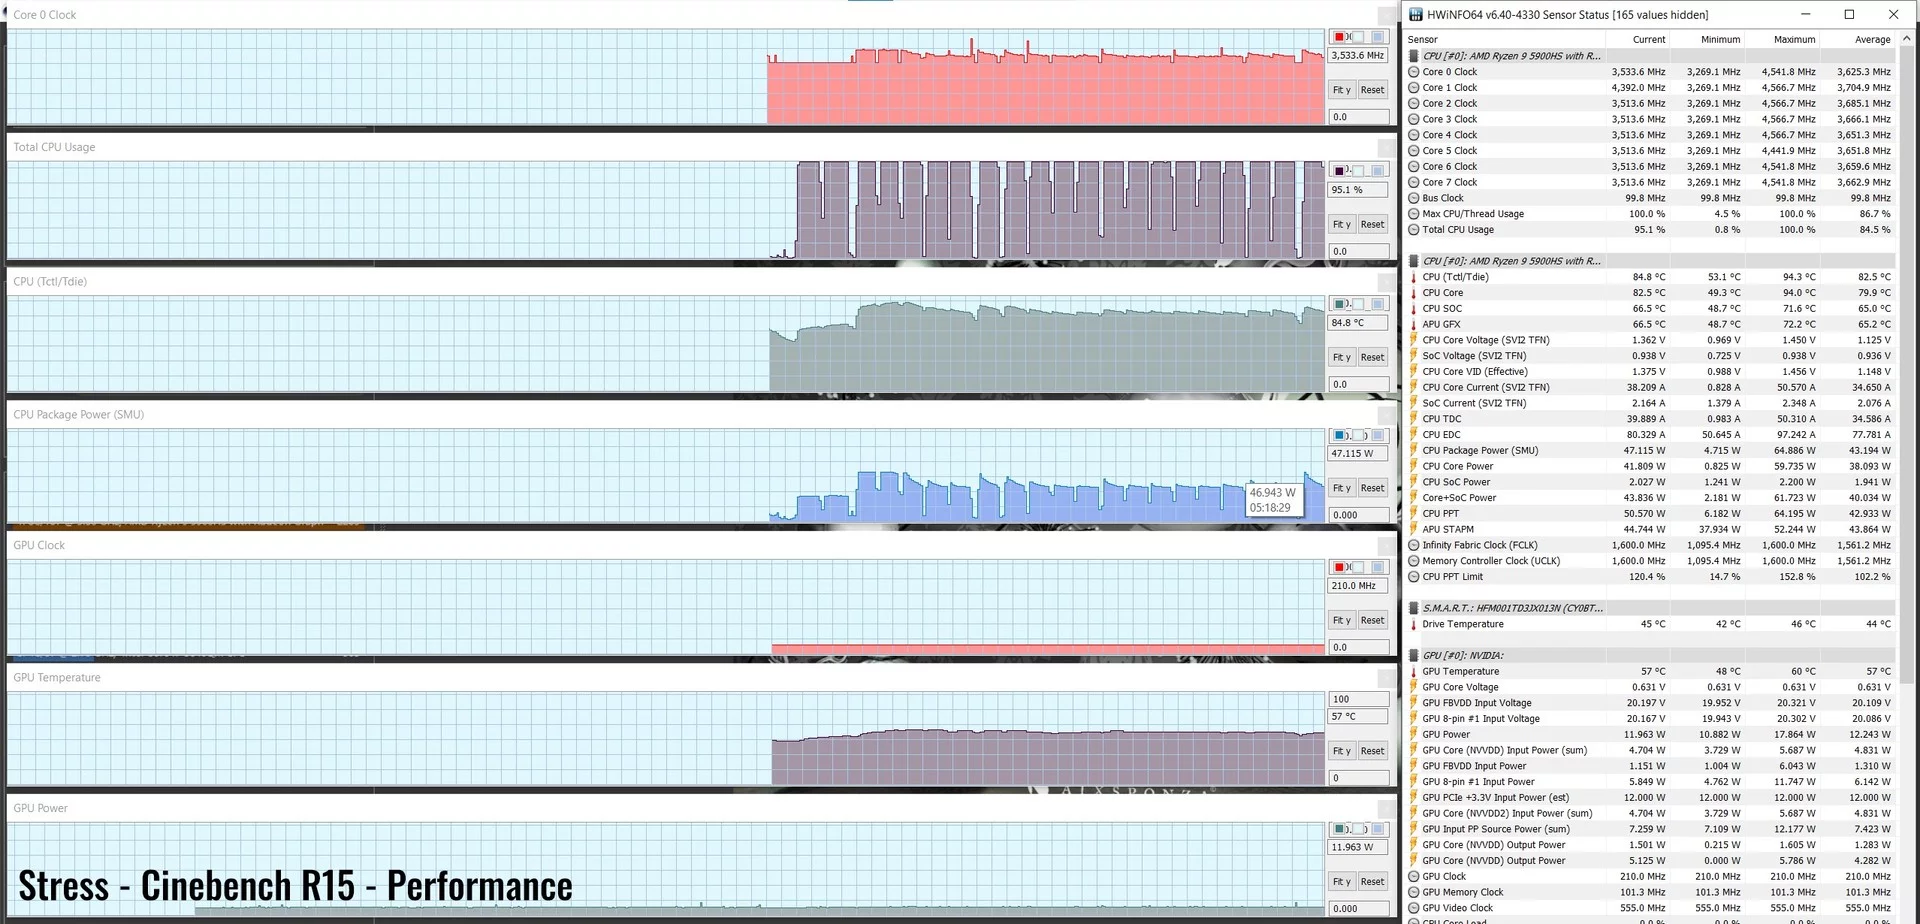This screenshot has width=1920, height=924.
Task: Click the drive icon for S.M.A.R.T. HFM001TD3JX013N
Action: [x=1414, y=608]
